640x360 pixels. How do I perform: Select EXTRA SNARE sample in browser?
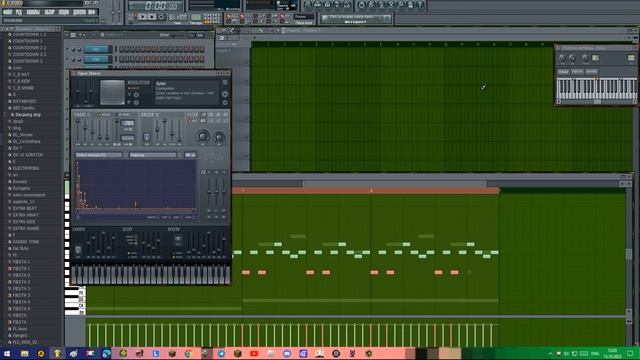pyautogui.click(x=26, y=228)
